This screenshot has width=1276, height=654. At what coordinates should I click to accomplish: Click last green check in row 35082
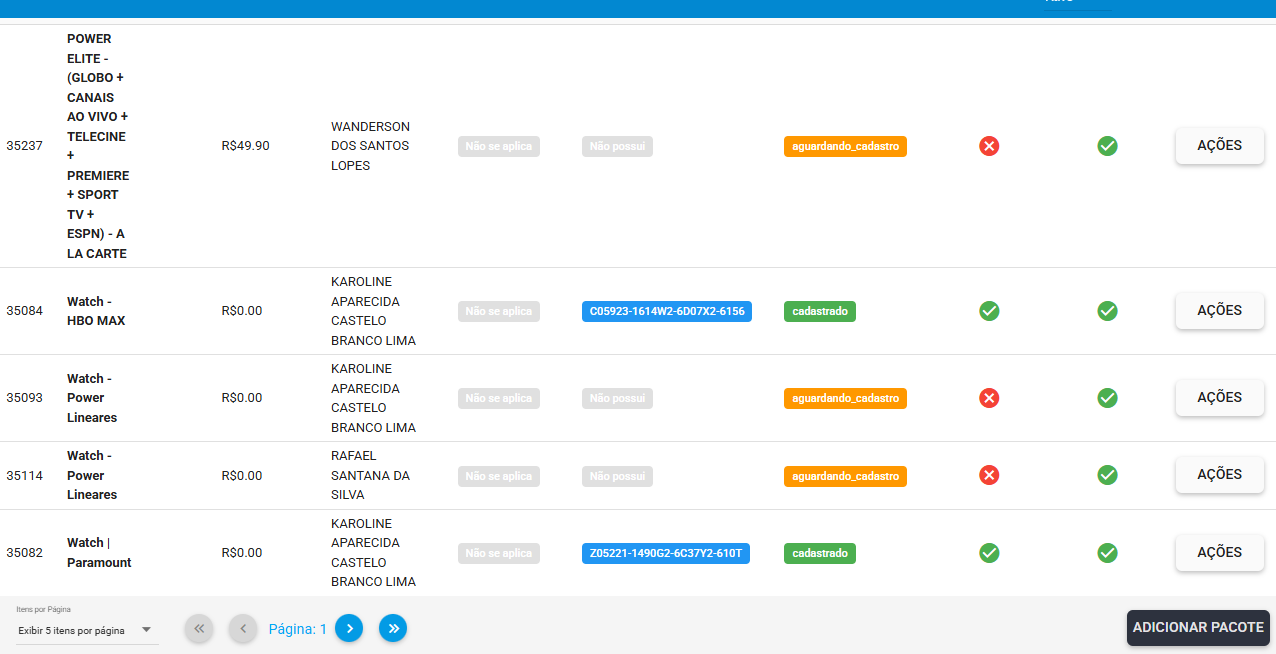click(x=1107, y=553)
